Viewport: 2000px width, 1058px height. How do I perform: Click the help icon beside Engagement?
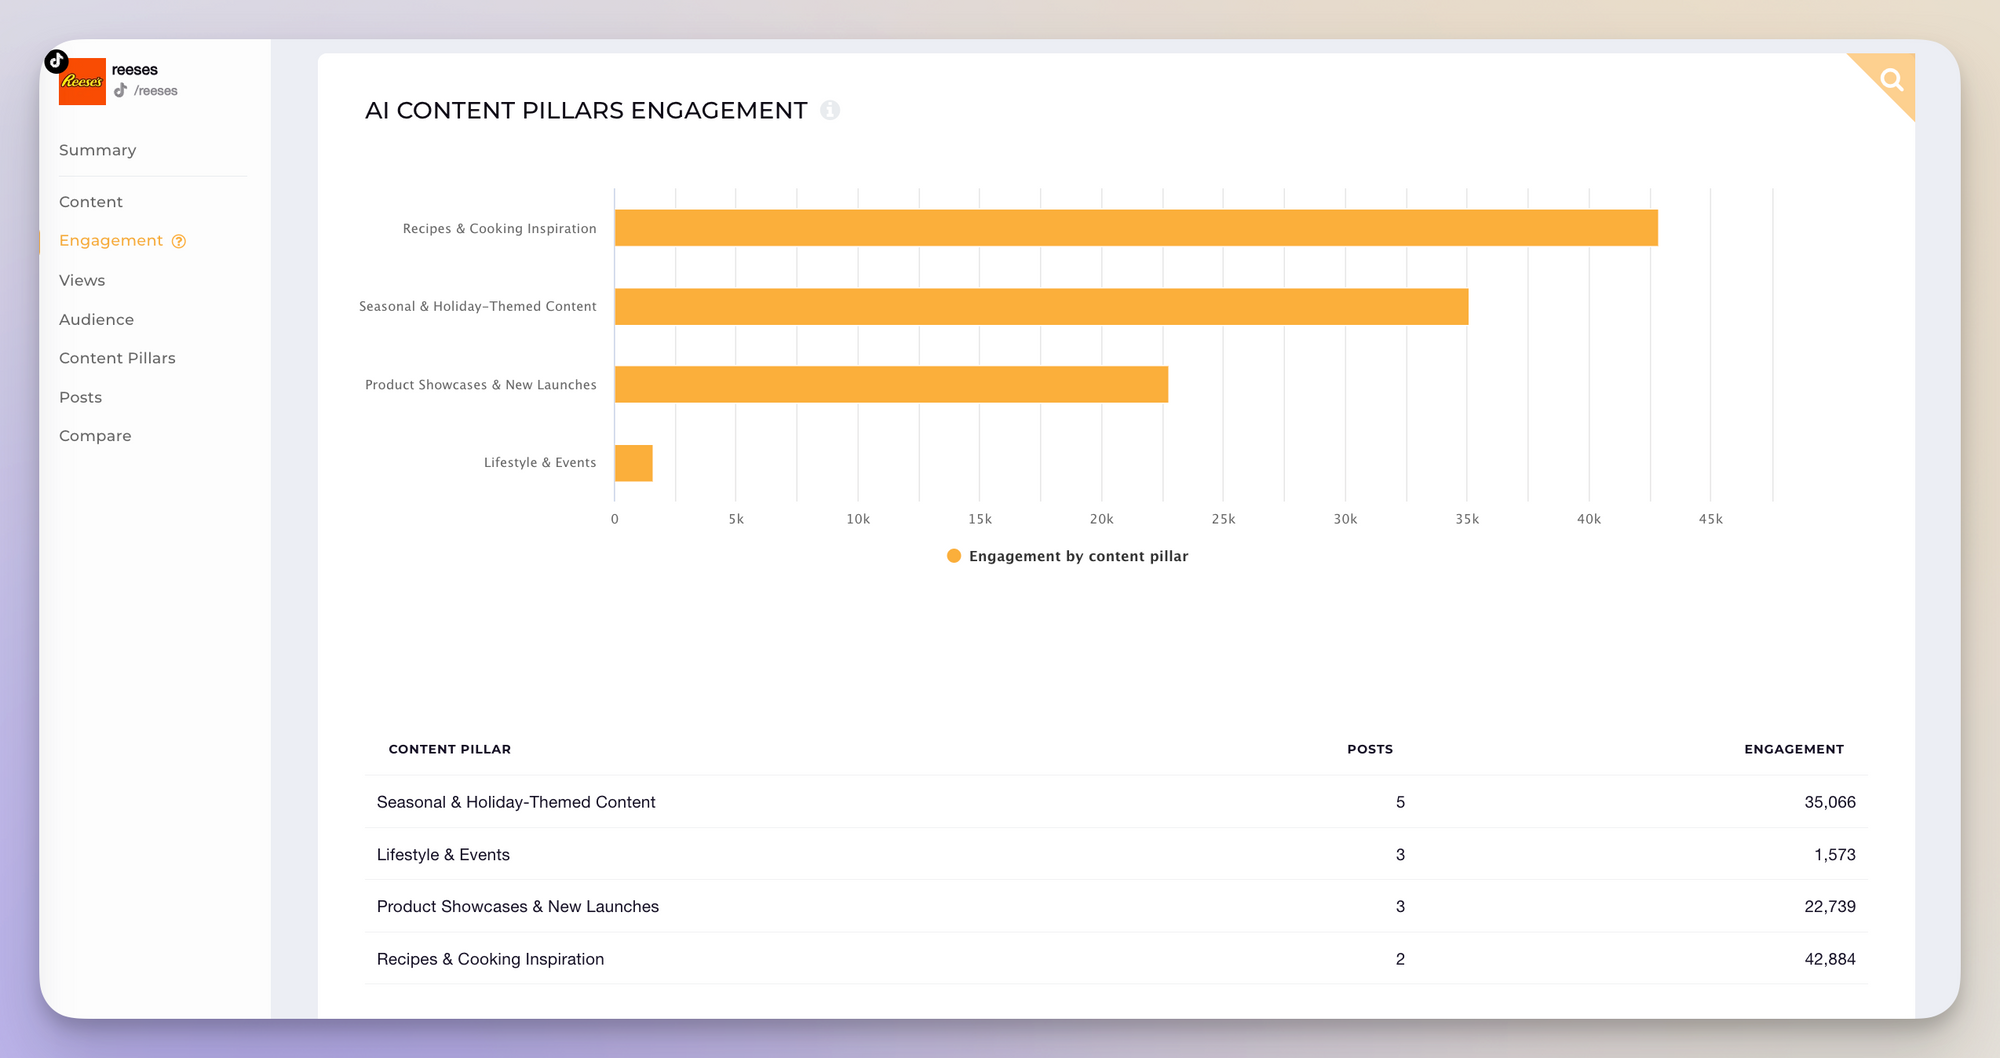click(x=179, y=241)
